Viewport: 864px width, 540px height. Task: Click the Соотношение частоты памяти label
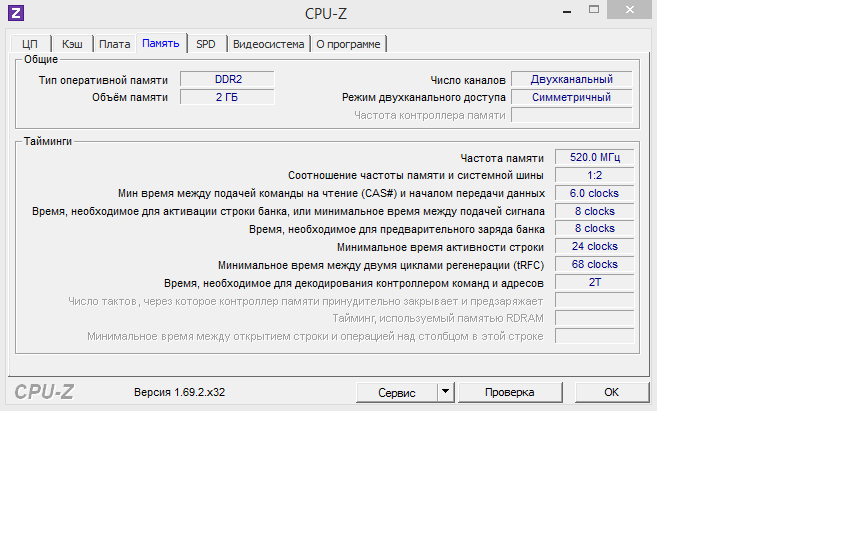point(416,176)
